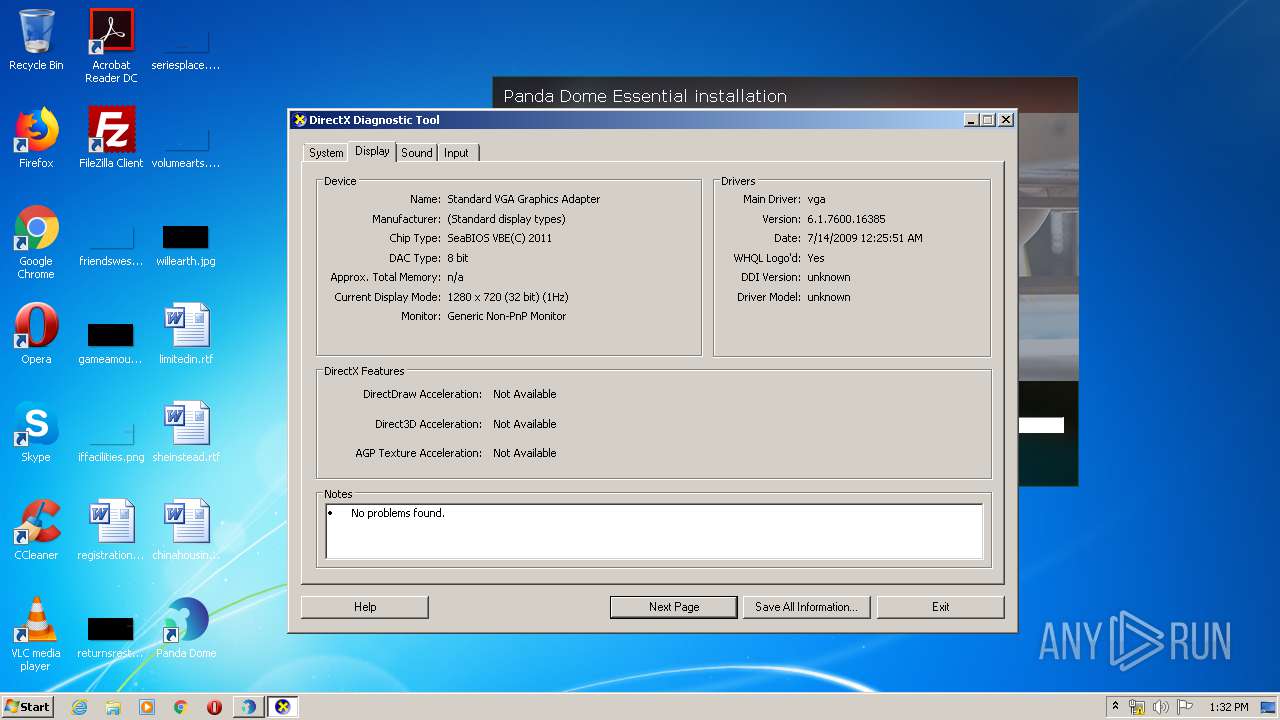Click the AGP Texture Acceleration label
The height and width of the screenshot is (720, 1280).
pos(418,453)
